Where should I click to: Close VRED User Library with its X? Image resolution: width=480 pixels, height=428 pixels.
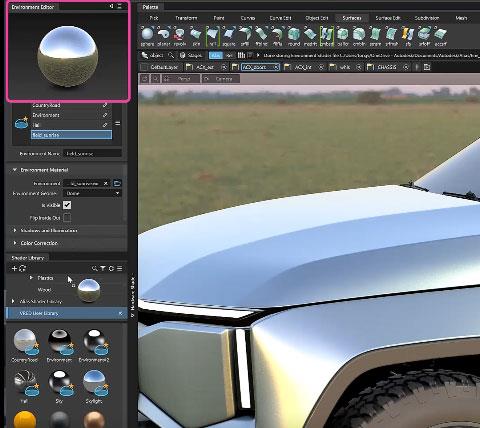[x=121, y=313]
